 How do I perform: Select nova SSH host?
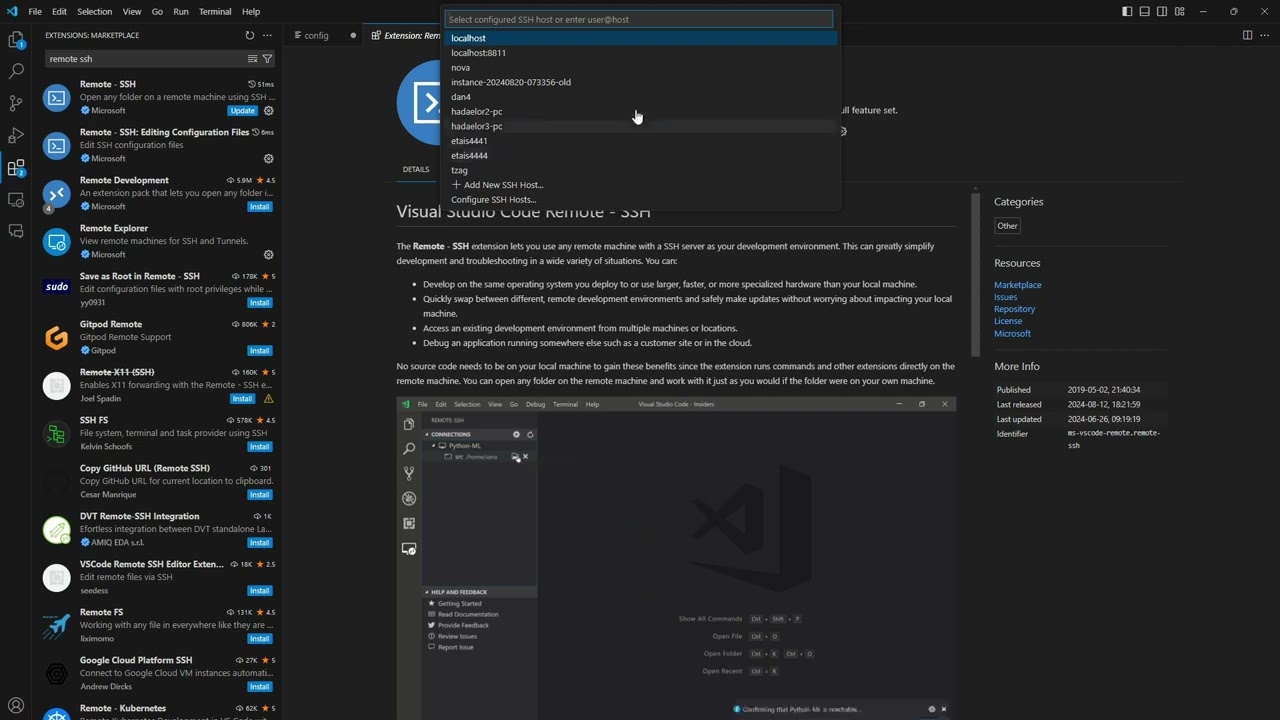640,68
